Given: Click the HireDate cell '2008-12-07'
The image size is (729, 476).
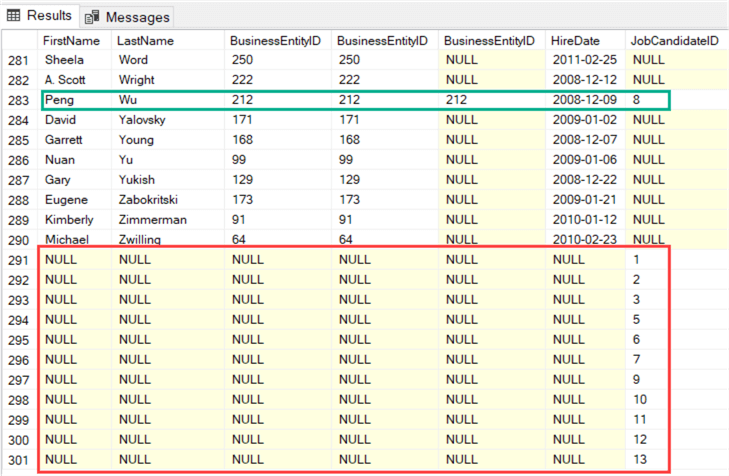Looking at the screenshot, I should [x=585, y=140].
